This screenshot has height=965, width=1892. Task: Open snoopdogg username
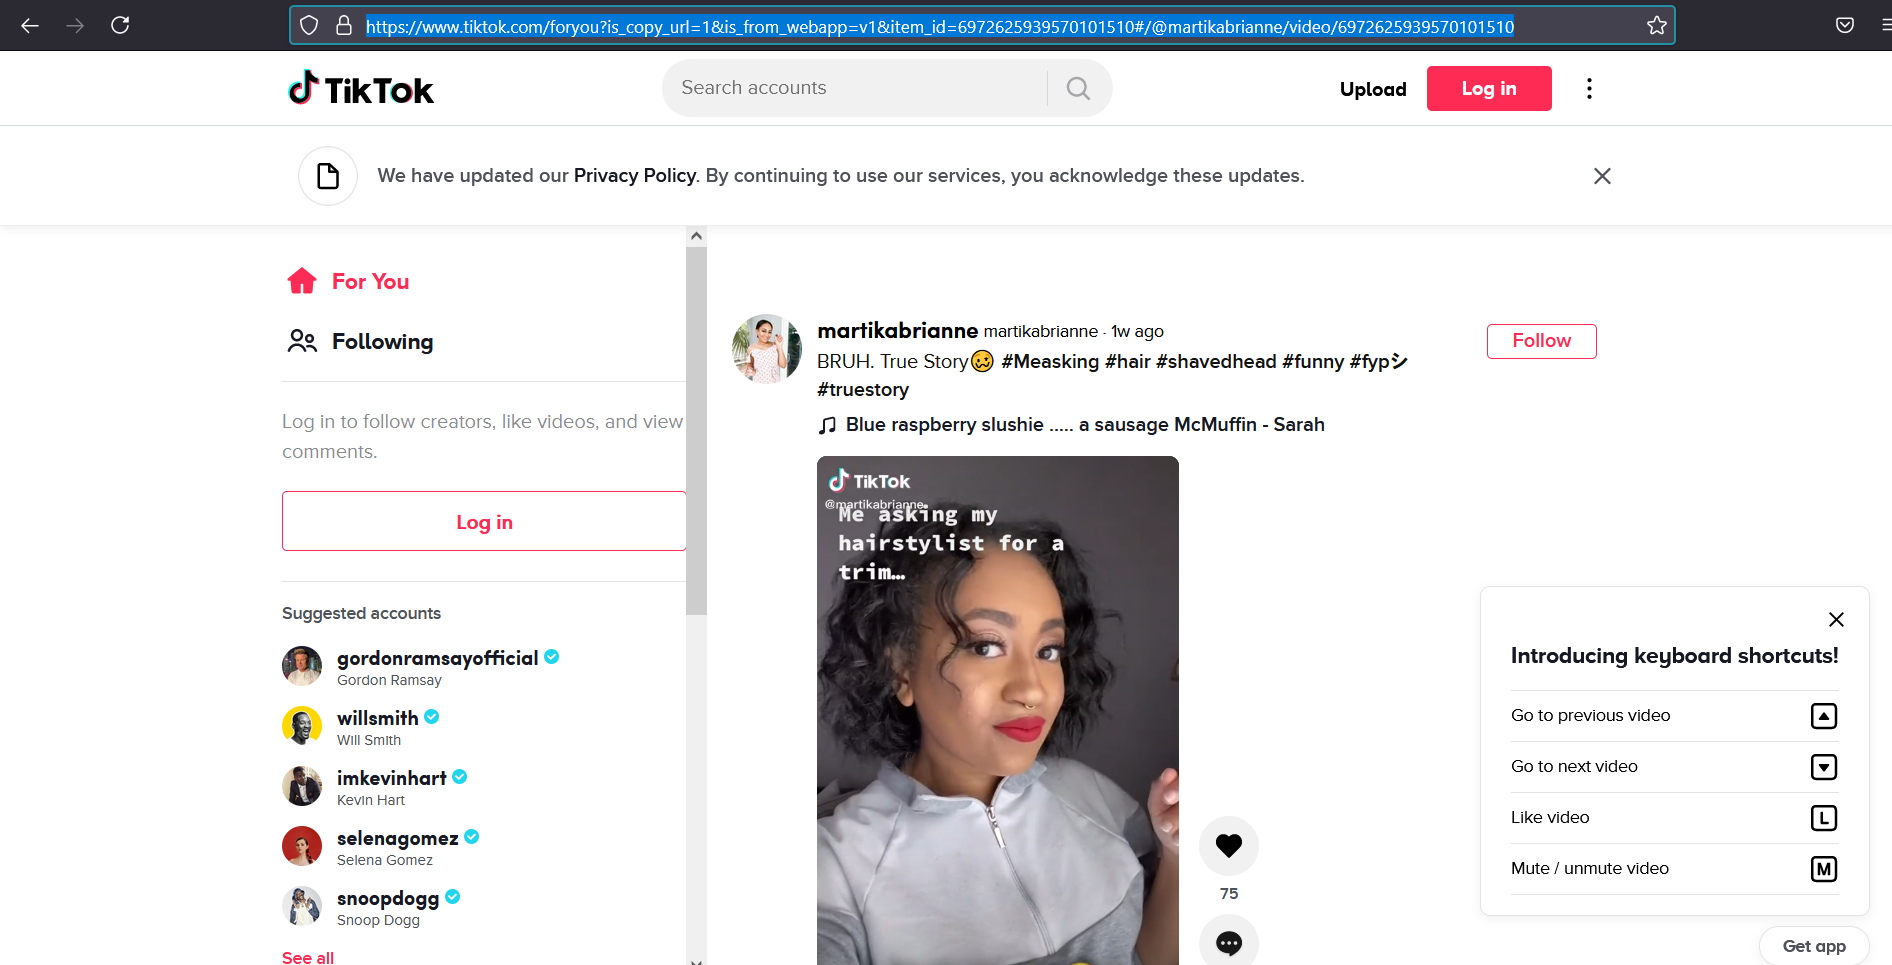coord(388,898)
